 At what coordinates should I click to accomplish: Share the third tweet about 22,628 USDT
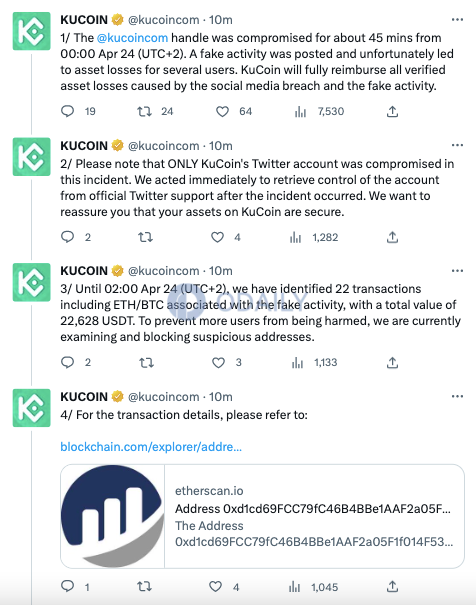pos(392,362)
